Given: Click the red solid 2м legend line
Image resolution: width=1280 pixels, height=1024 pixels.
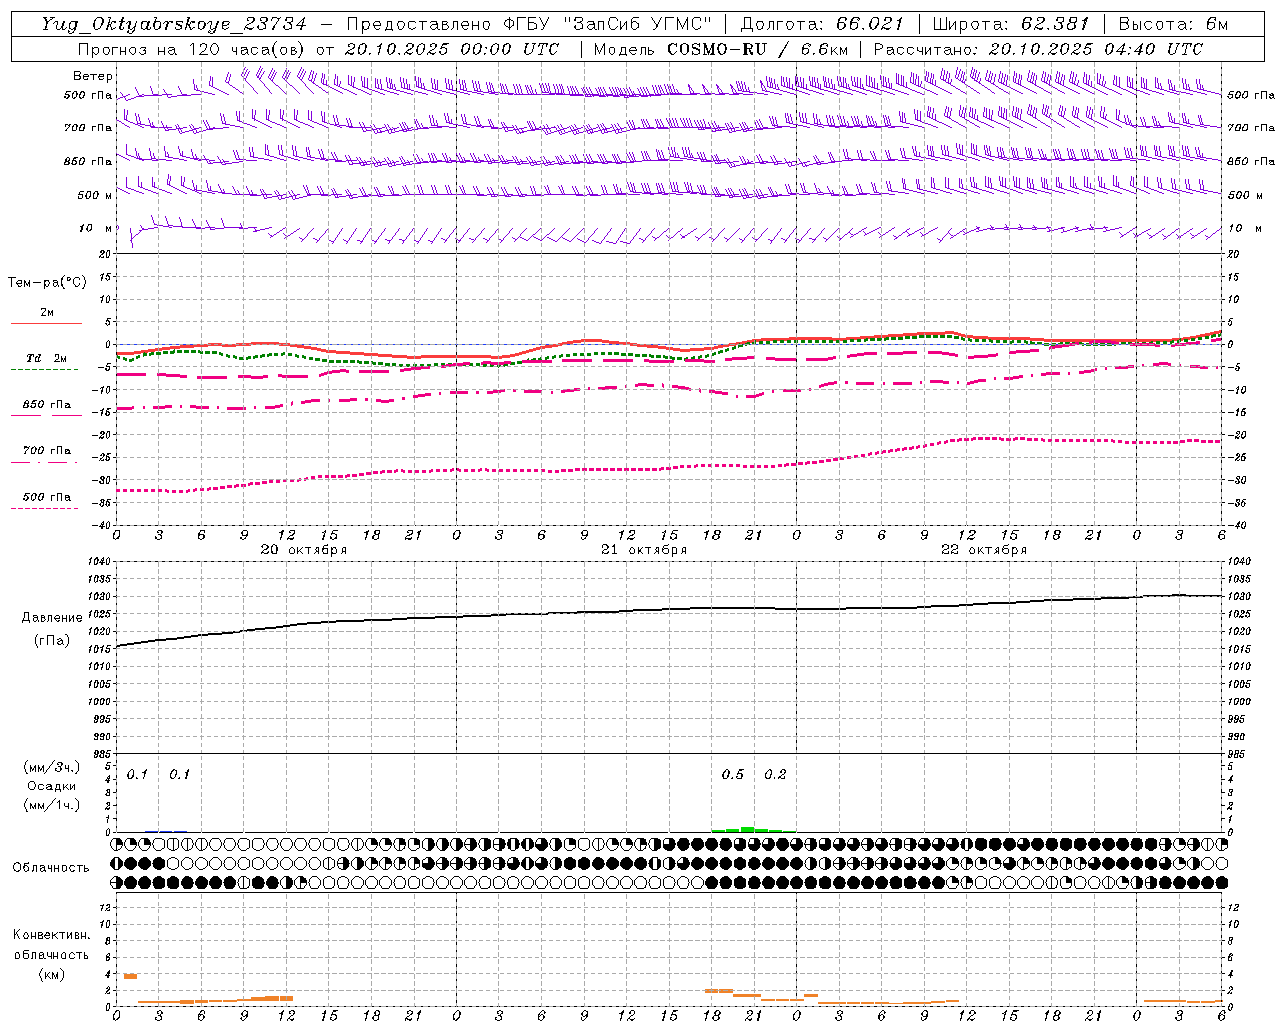Looking at the screenshot, I should [46, 323].
